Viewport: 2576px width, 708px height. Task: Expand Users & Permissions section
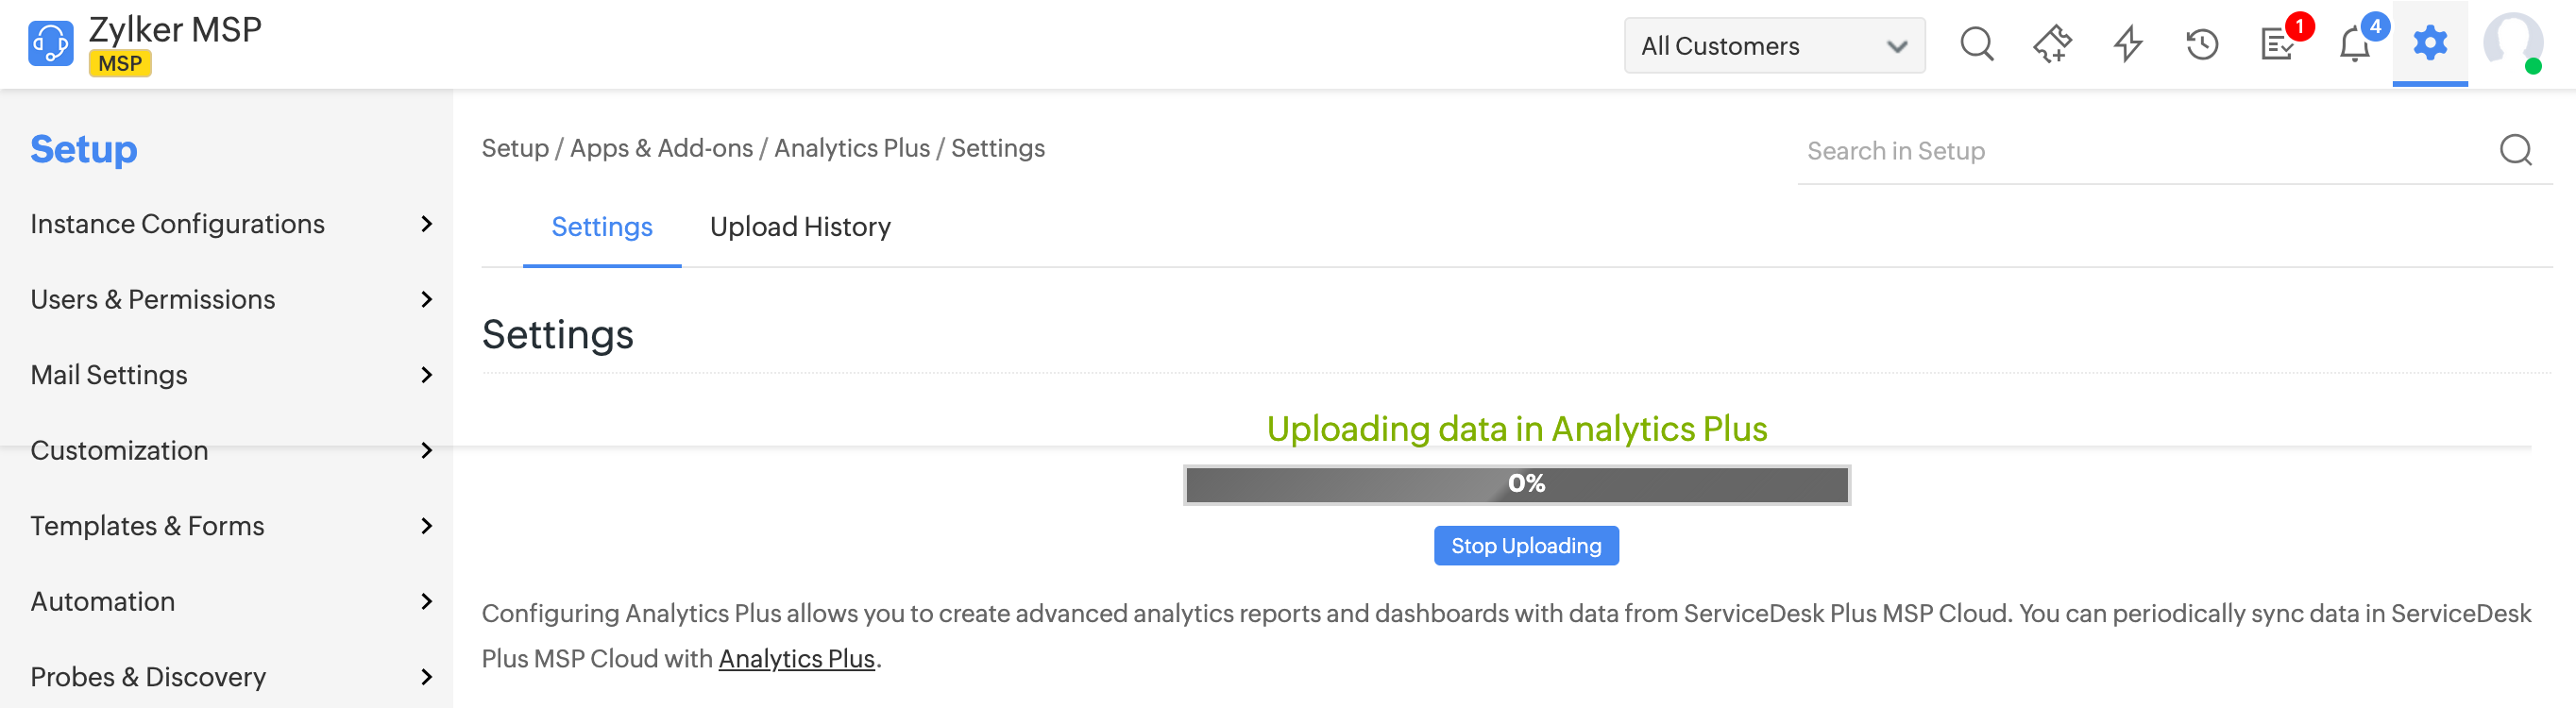coord(427,299)
